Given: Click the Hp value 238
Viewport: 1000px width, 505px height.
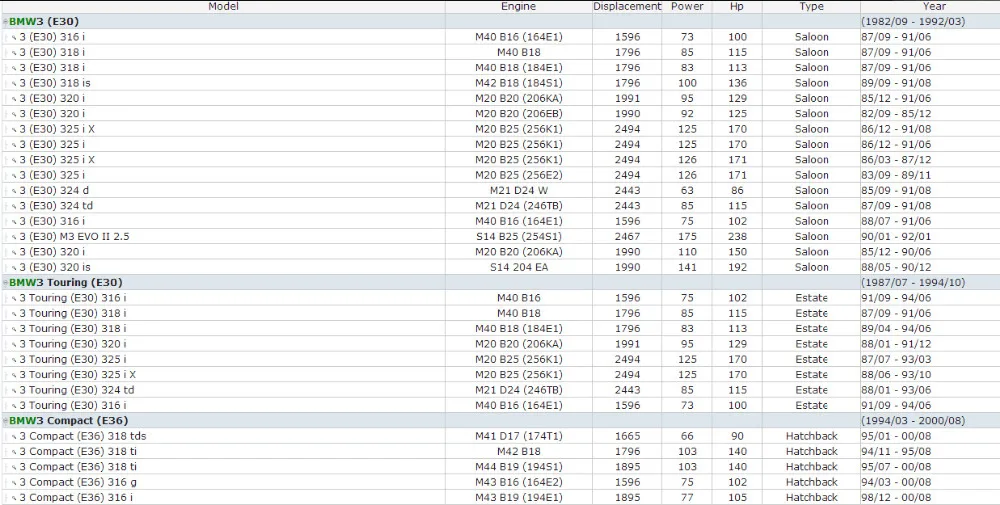Looking at the screenshot, I should pos(737,237).
